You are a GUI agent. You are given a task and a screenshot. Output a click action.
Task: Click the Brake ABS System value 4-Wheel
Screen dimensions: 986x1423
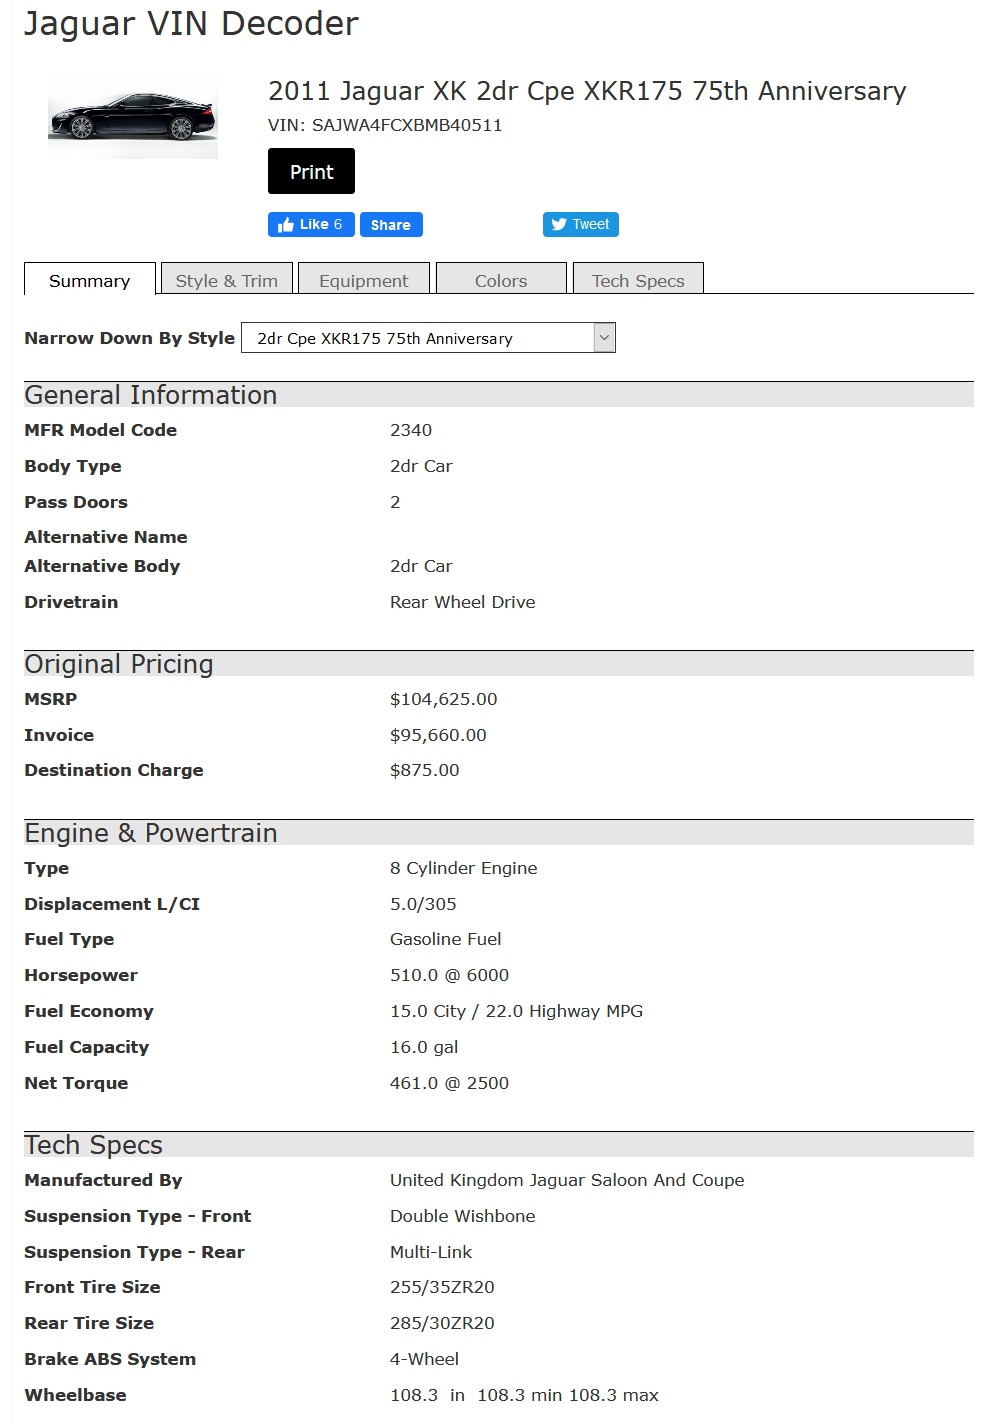pyautogui.click(x=425, y=1359)
